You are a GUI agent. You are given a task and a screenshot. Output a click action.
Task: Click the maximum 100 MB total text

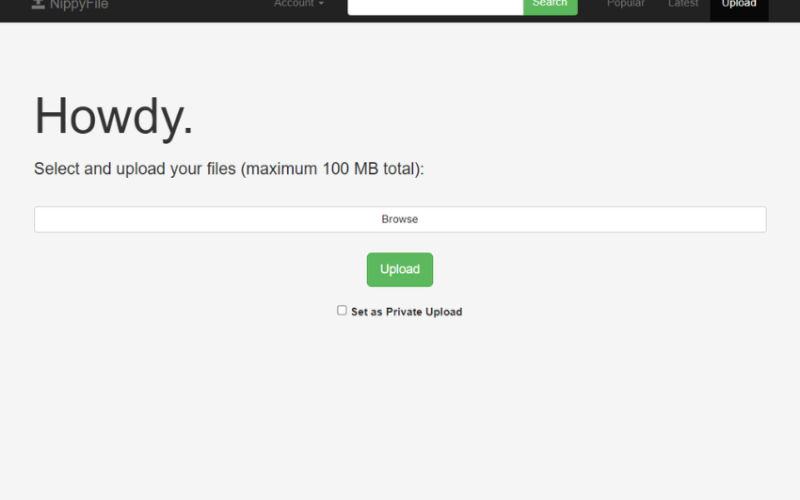[x=332, y=169]
